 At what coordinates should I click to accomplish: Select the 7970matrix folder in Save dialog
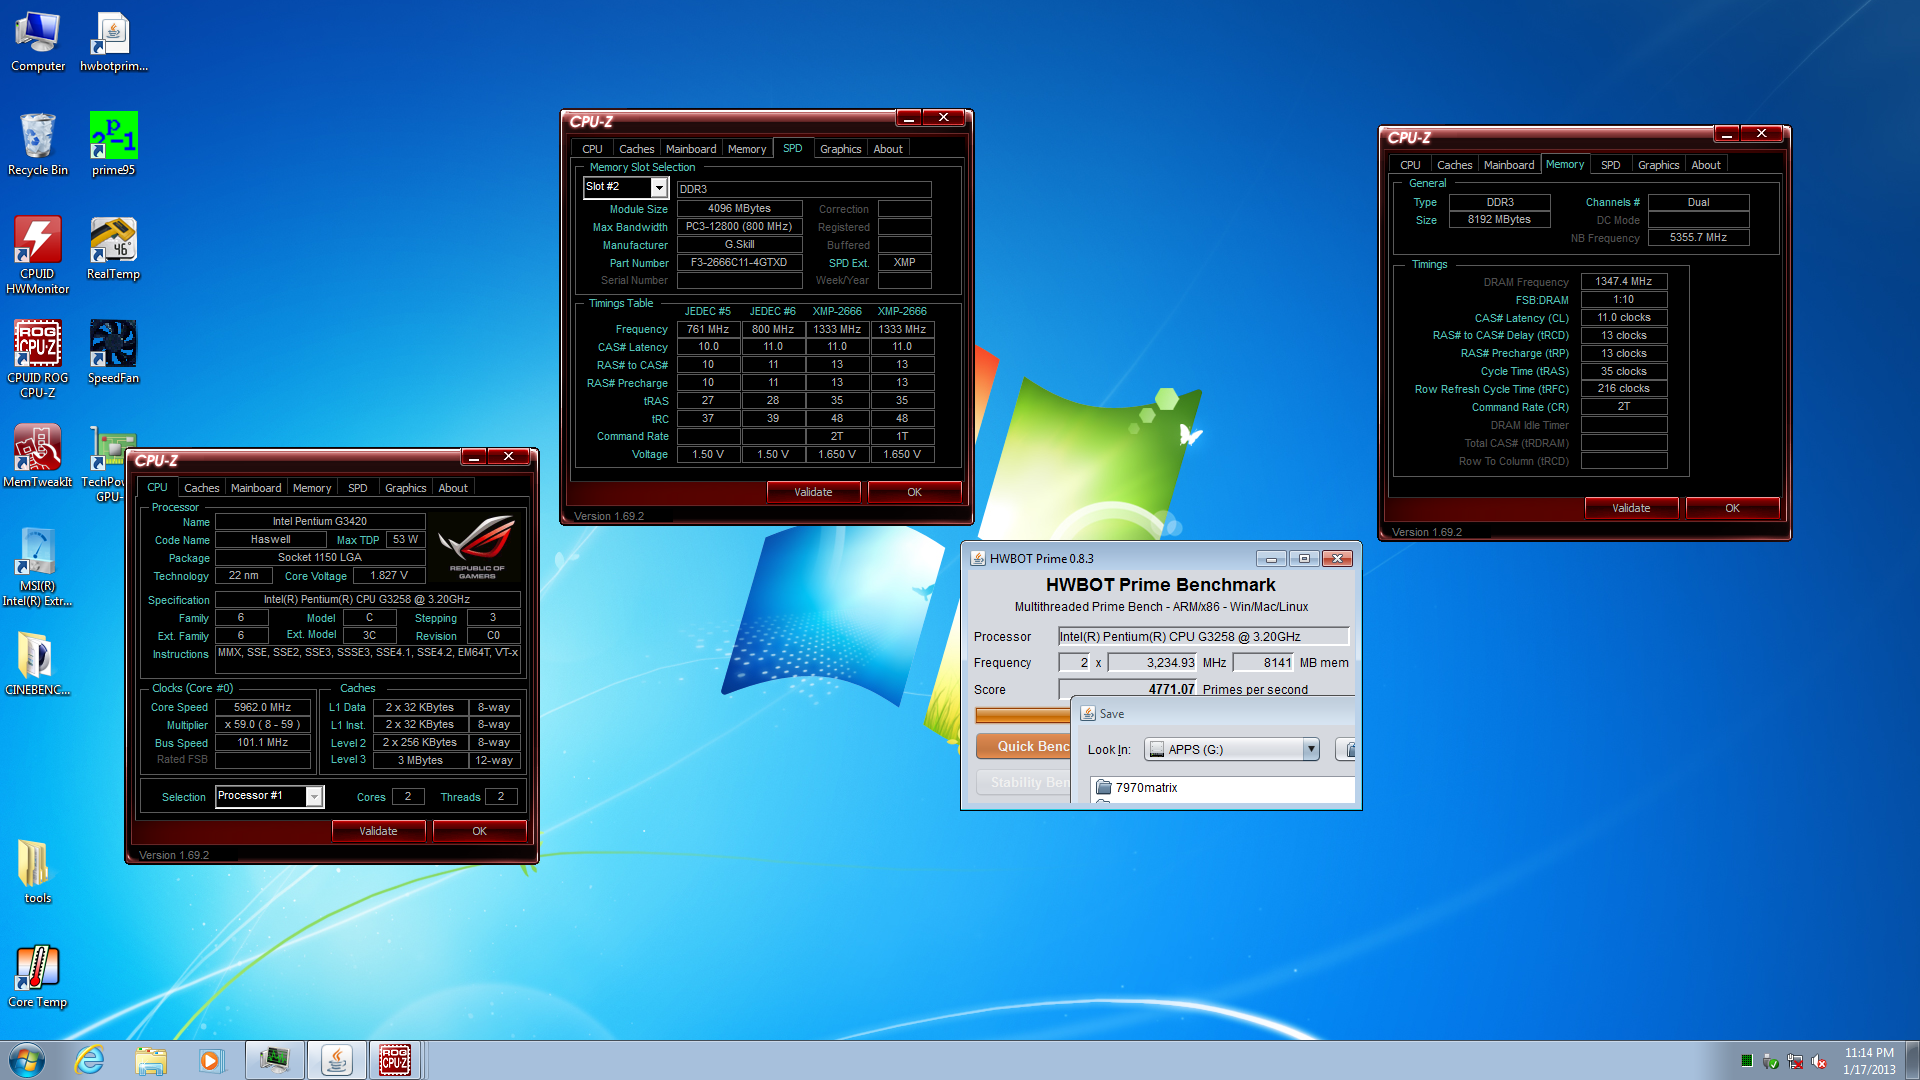pos(1146,788)
